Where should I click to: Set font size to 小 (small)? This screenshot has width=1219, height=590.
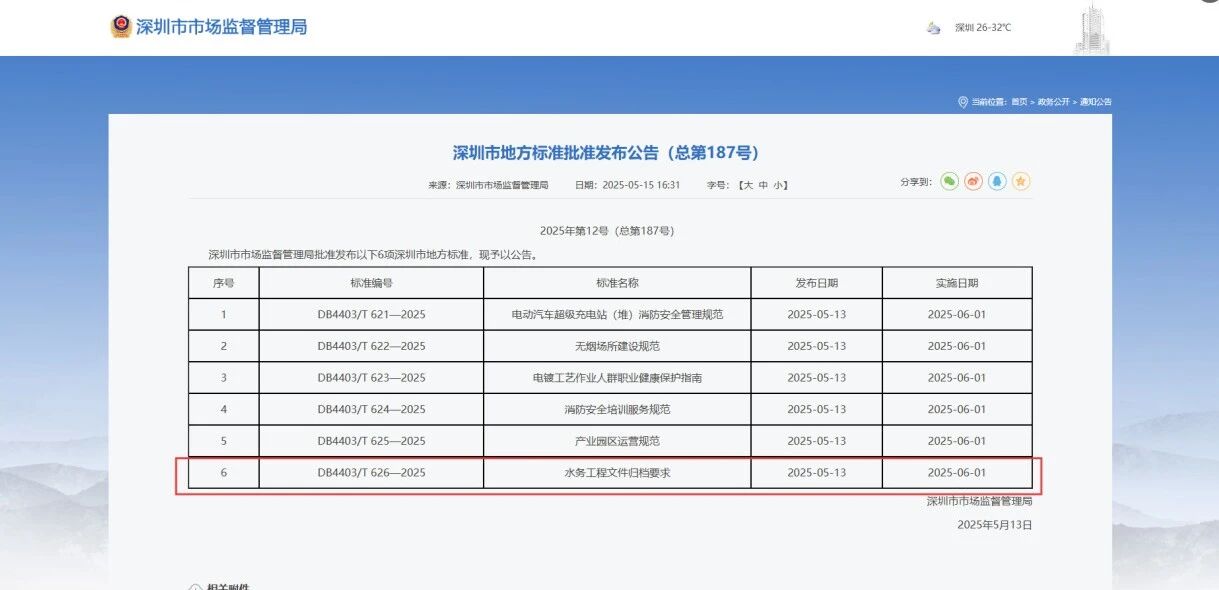pyautogui.click(x=780, y=185)
